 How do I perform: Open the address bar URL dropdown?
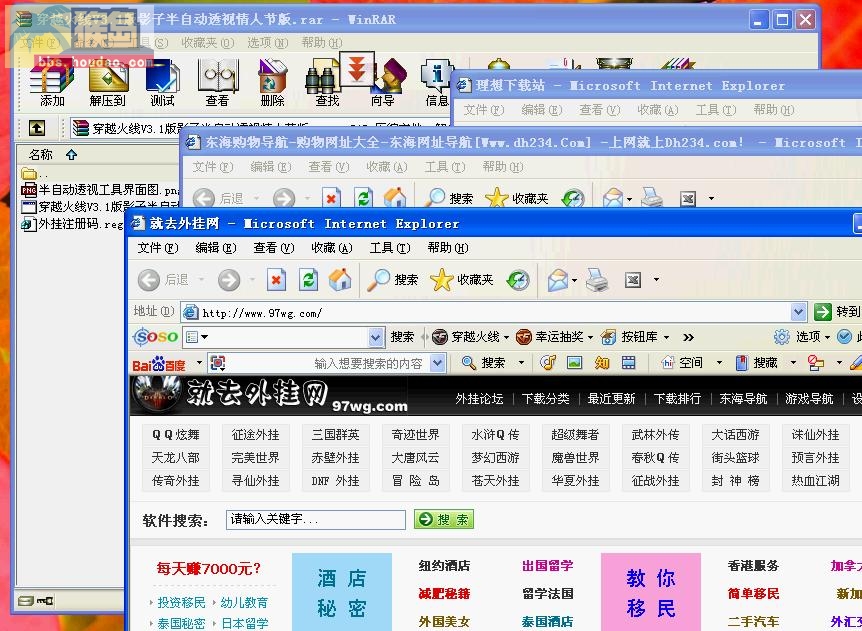(x=799, y=312)
